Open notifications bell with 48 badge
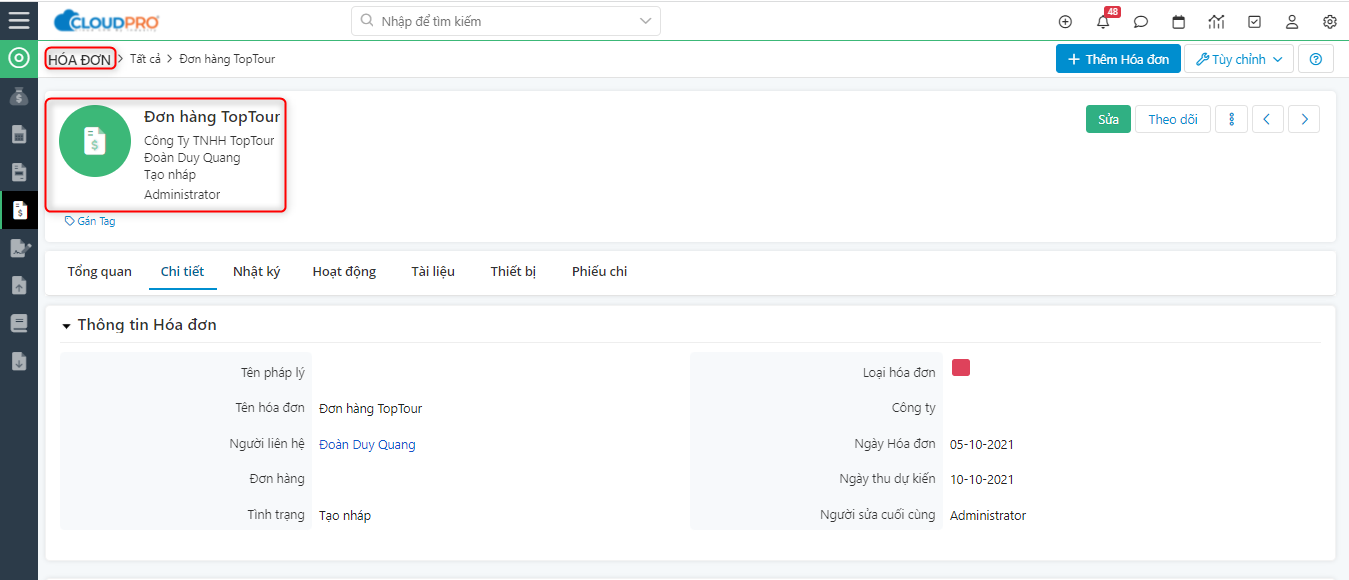The image size is (1349, 580). [1104, 21]
